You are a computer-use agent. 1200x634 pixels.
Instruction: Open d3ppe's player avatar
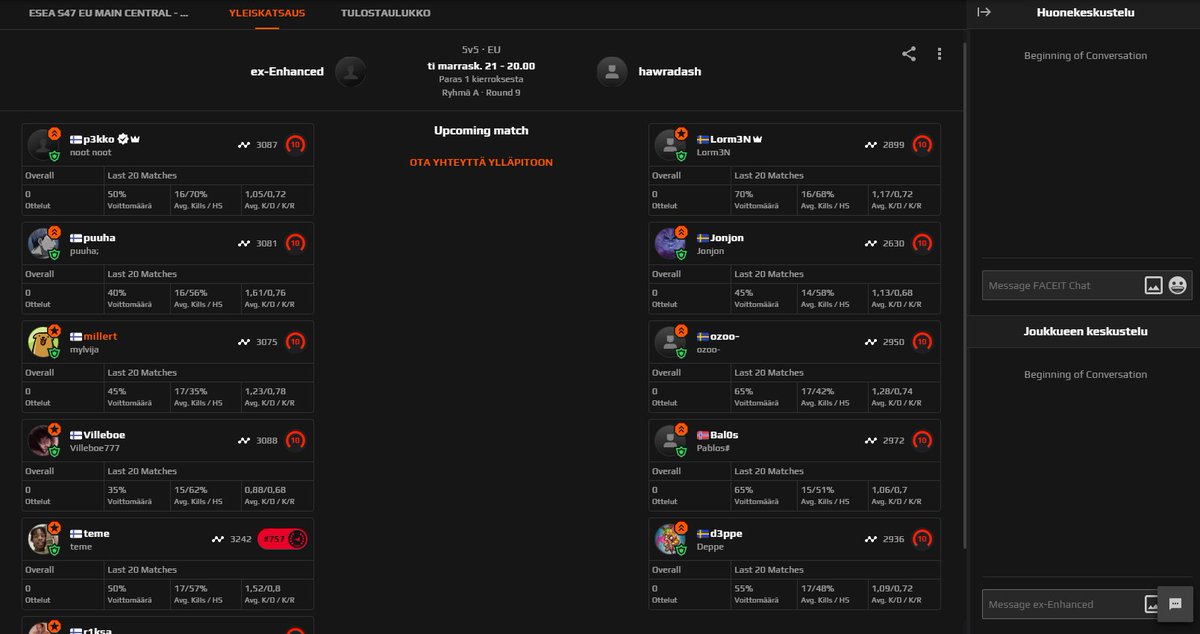[x=670, y=539]
